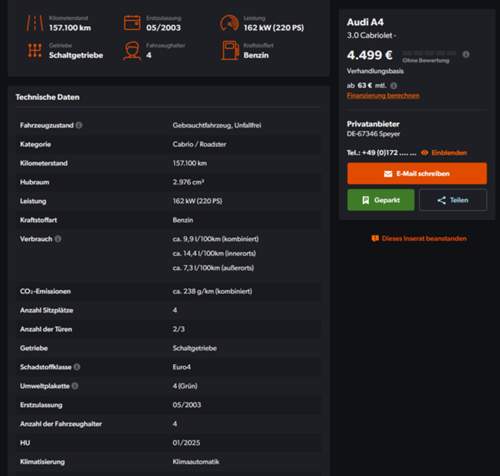The image size is (500, 476).
Task: Open Finanzierung berechnen link
Action: [x=383, y=96]
